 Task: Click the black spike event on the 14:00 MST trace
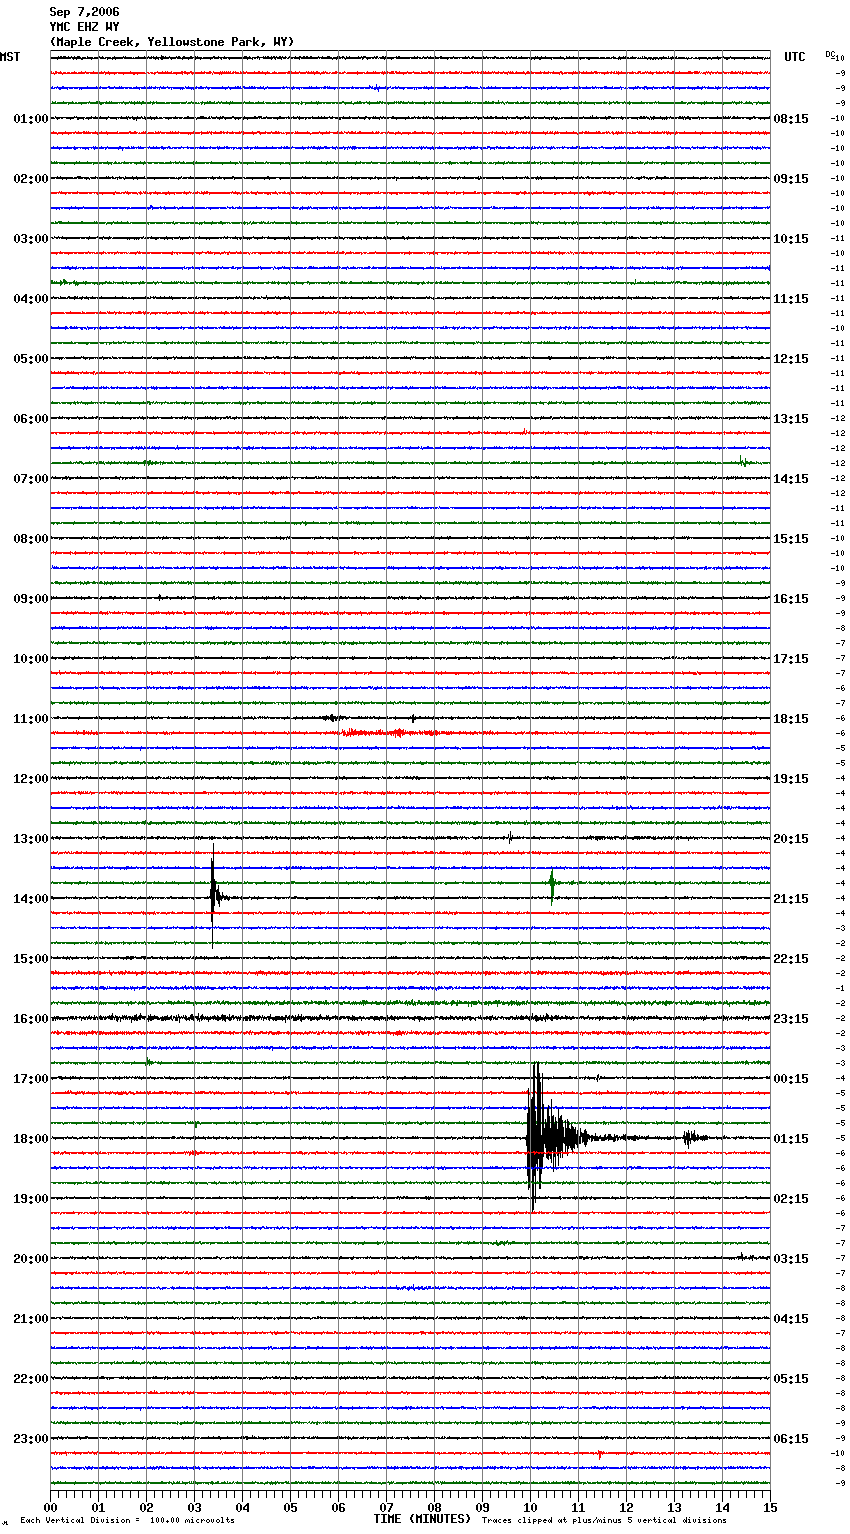pyautogui.click(x=214, y=895)
